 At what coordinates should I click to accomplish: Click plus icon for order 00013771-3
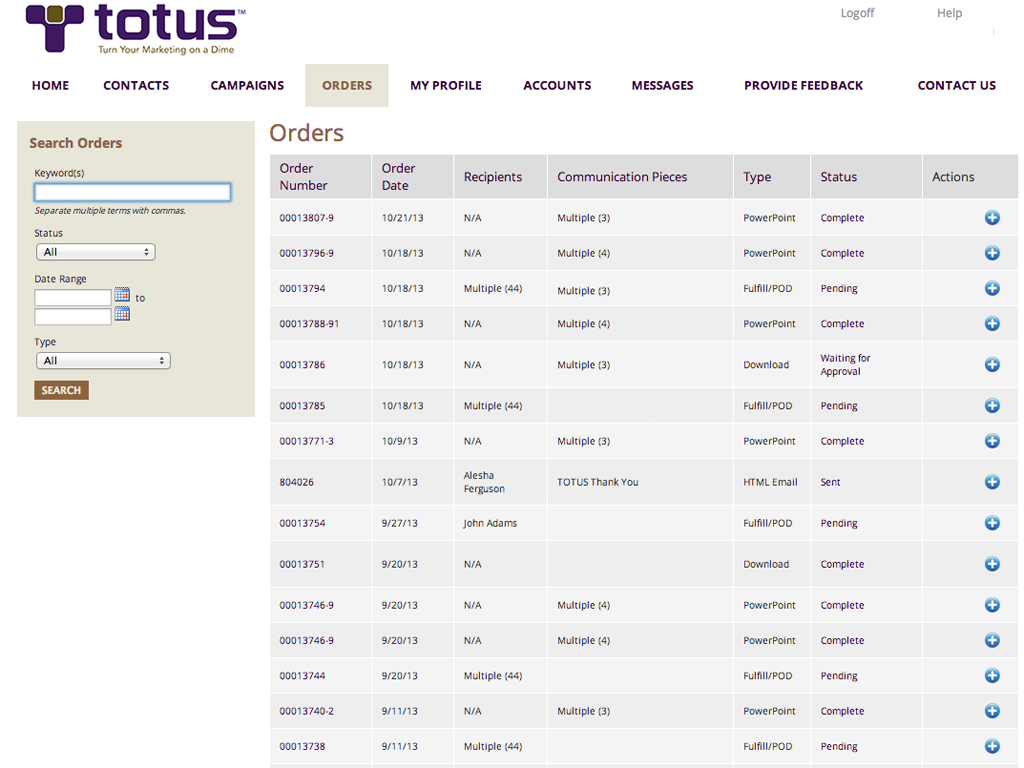tap(992, 441)
